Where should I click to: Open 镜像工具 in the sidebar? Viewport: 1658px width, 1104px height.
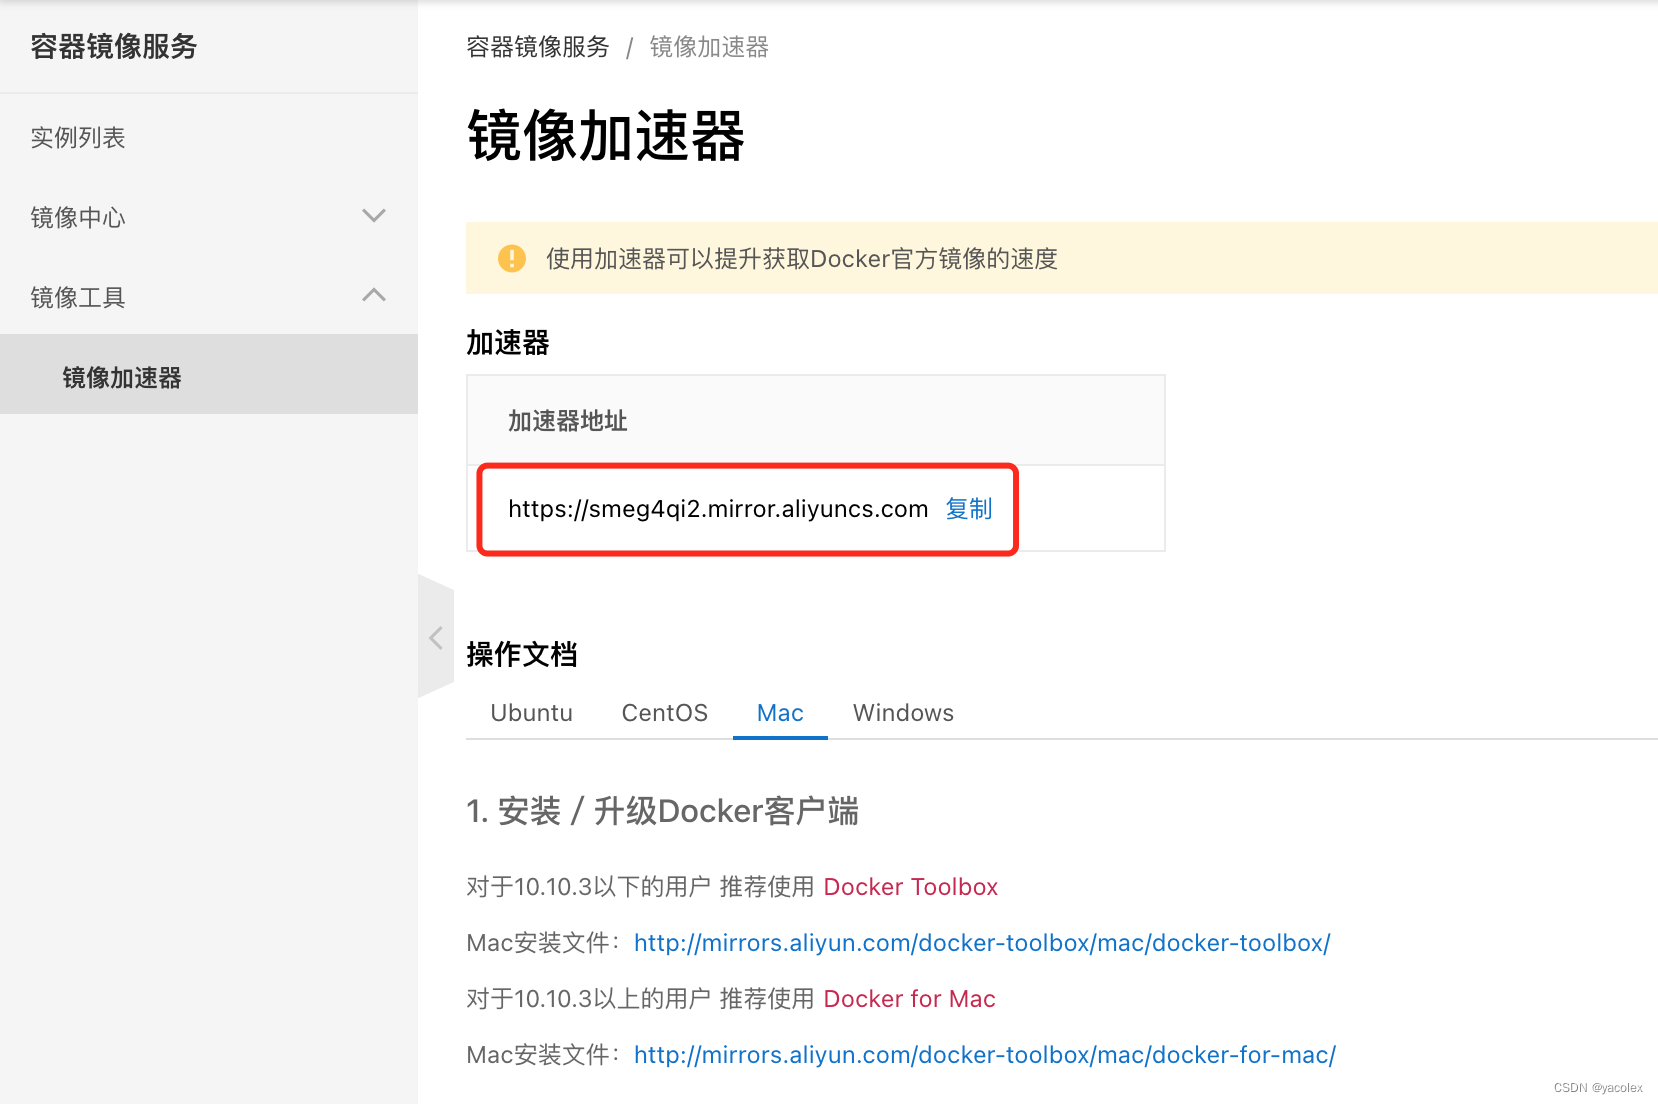coord(78,297)
